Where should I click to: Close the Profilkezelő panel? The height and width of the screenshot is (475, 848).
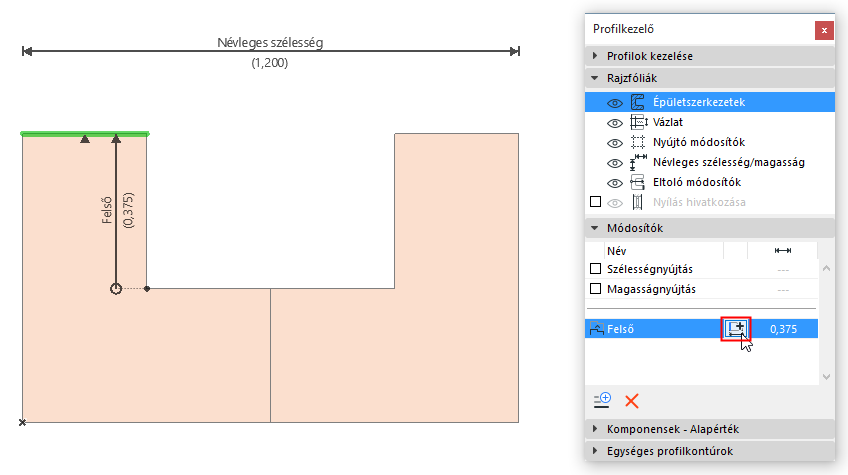tap(824, 30)
